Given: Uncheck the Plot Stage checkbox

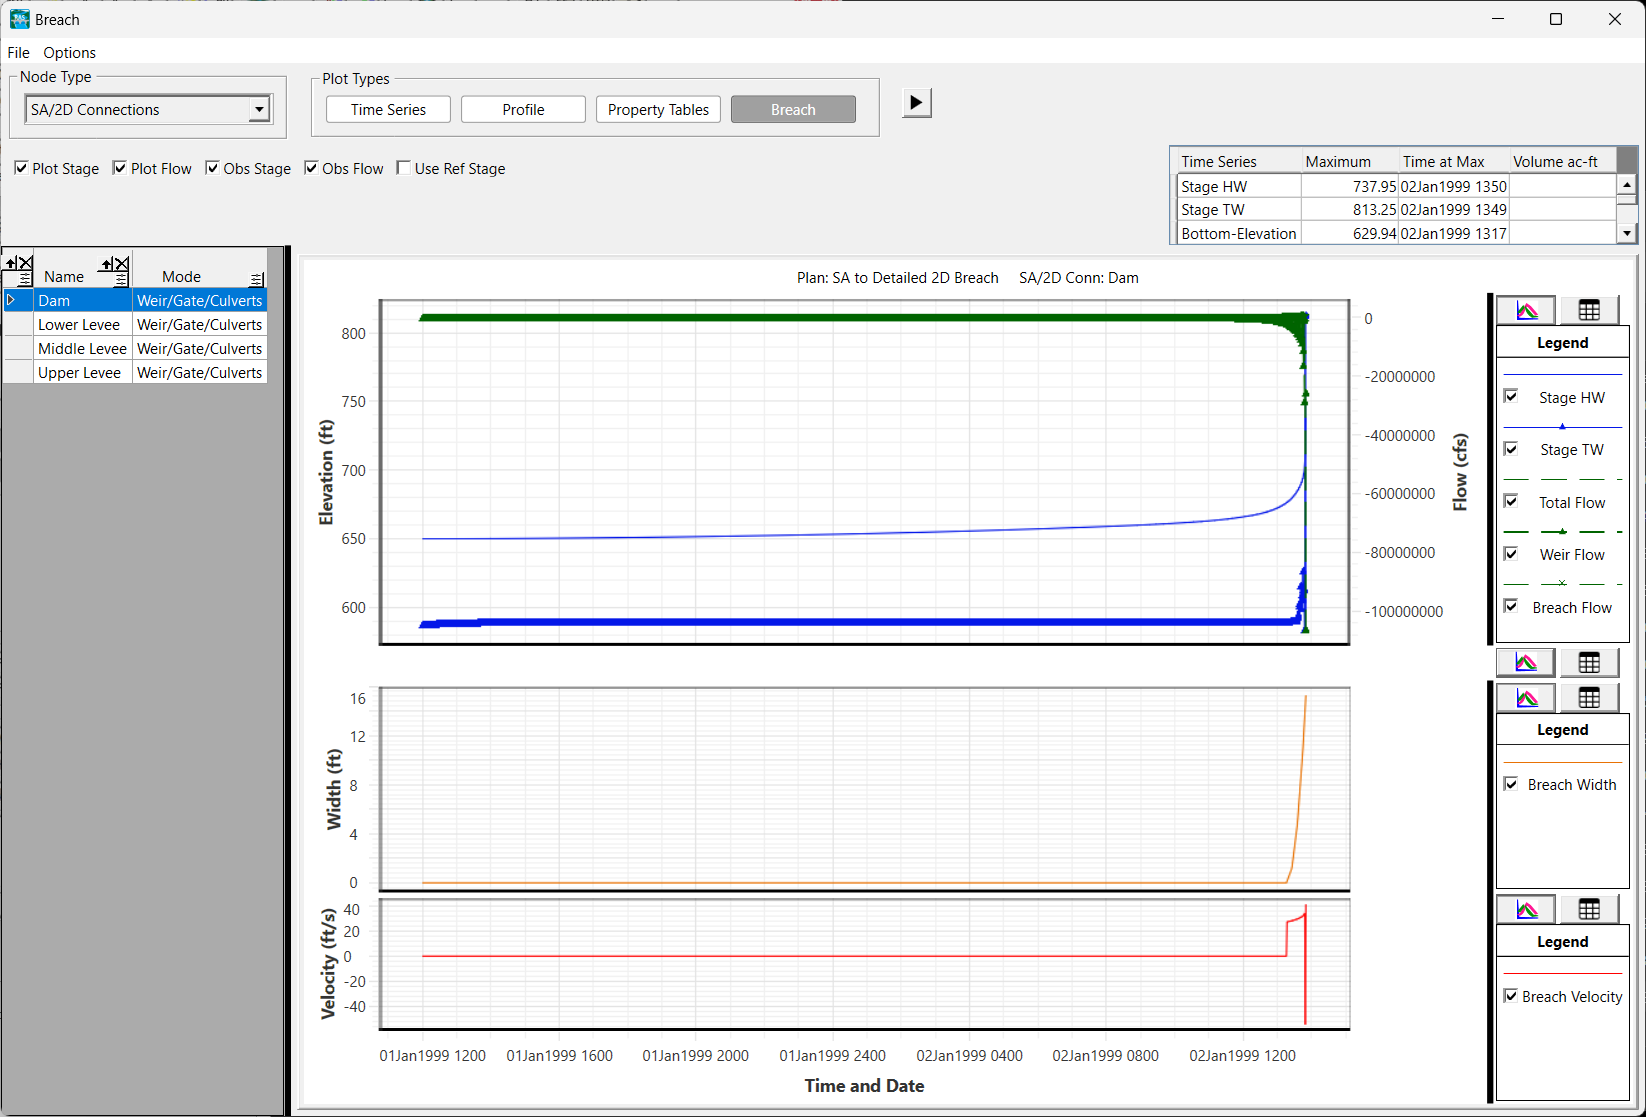Looking at the screenshot, I should tap(21, 168).
